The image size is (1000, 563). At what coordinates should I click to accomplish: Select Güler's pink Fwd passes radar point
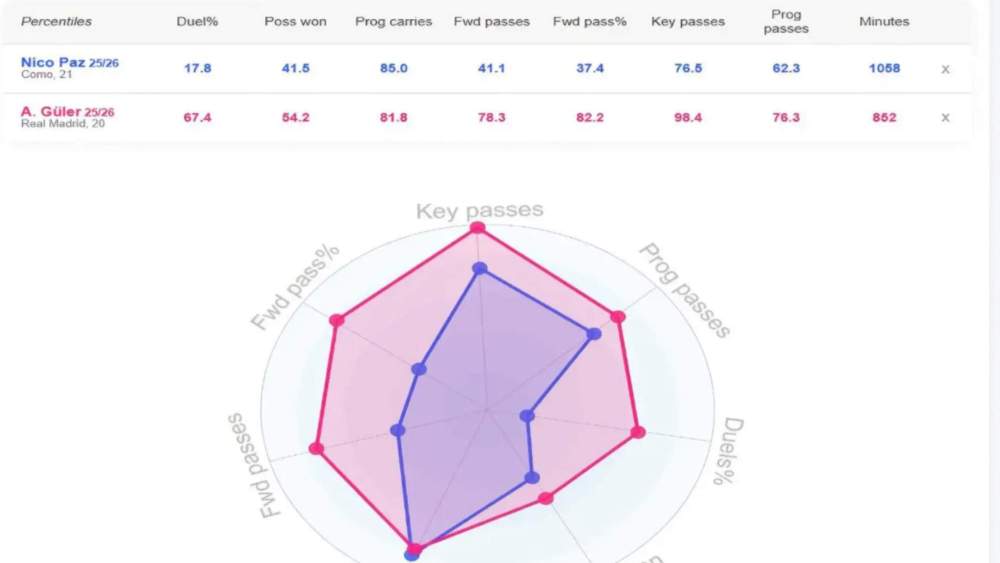pos(317,448)
